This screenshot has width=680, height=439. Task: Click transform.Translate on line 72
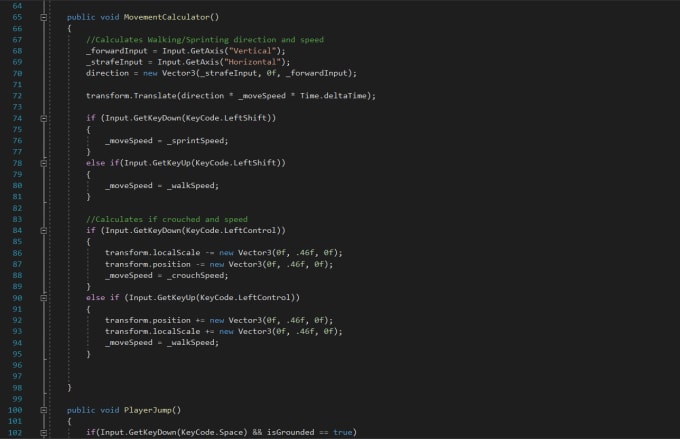click(131, 96)
